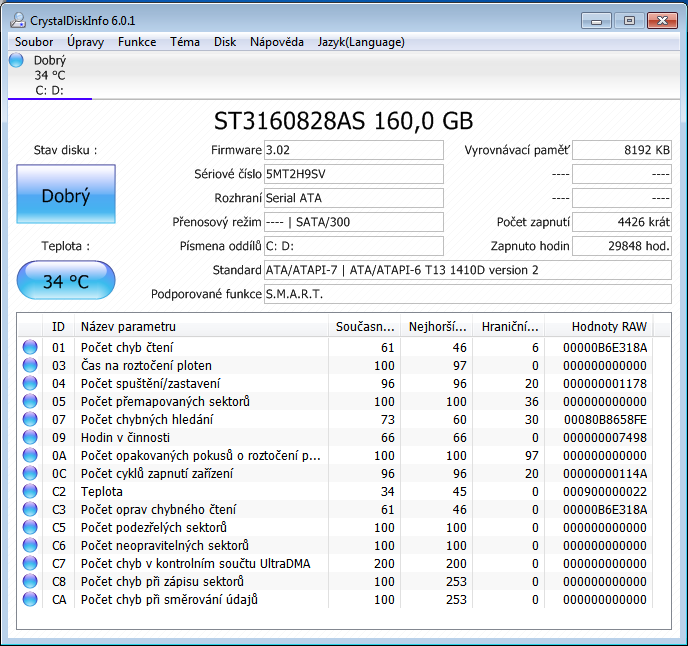The width and height of the screenshot is (688, 646).
Task: Select the Čas na roztočení ploten parameter name
Action: (x=146, y=366)
